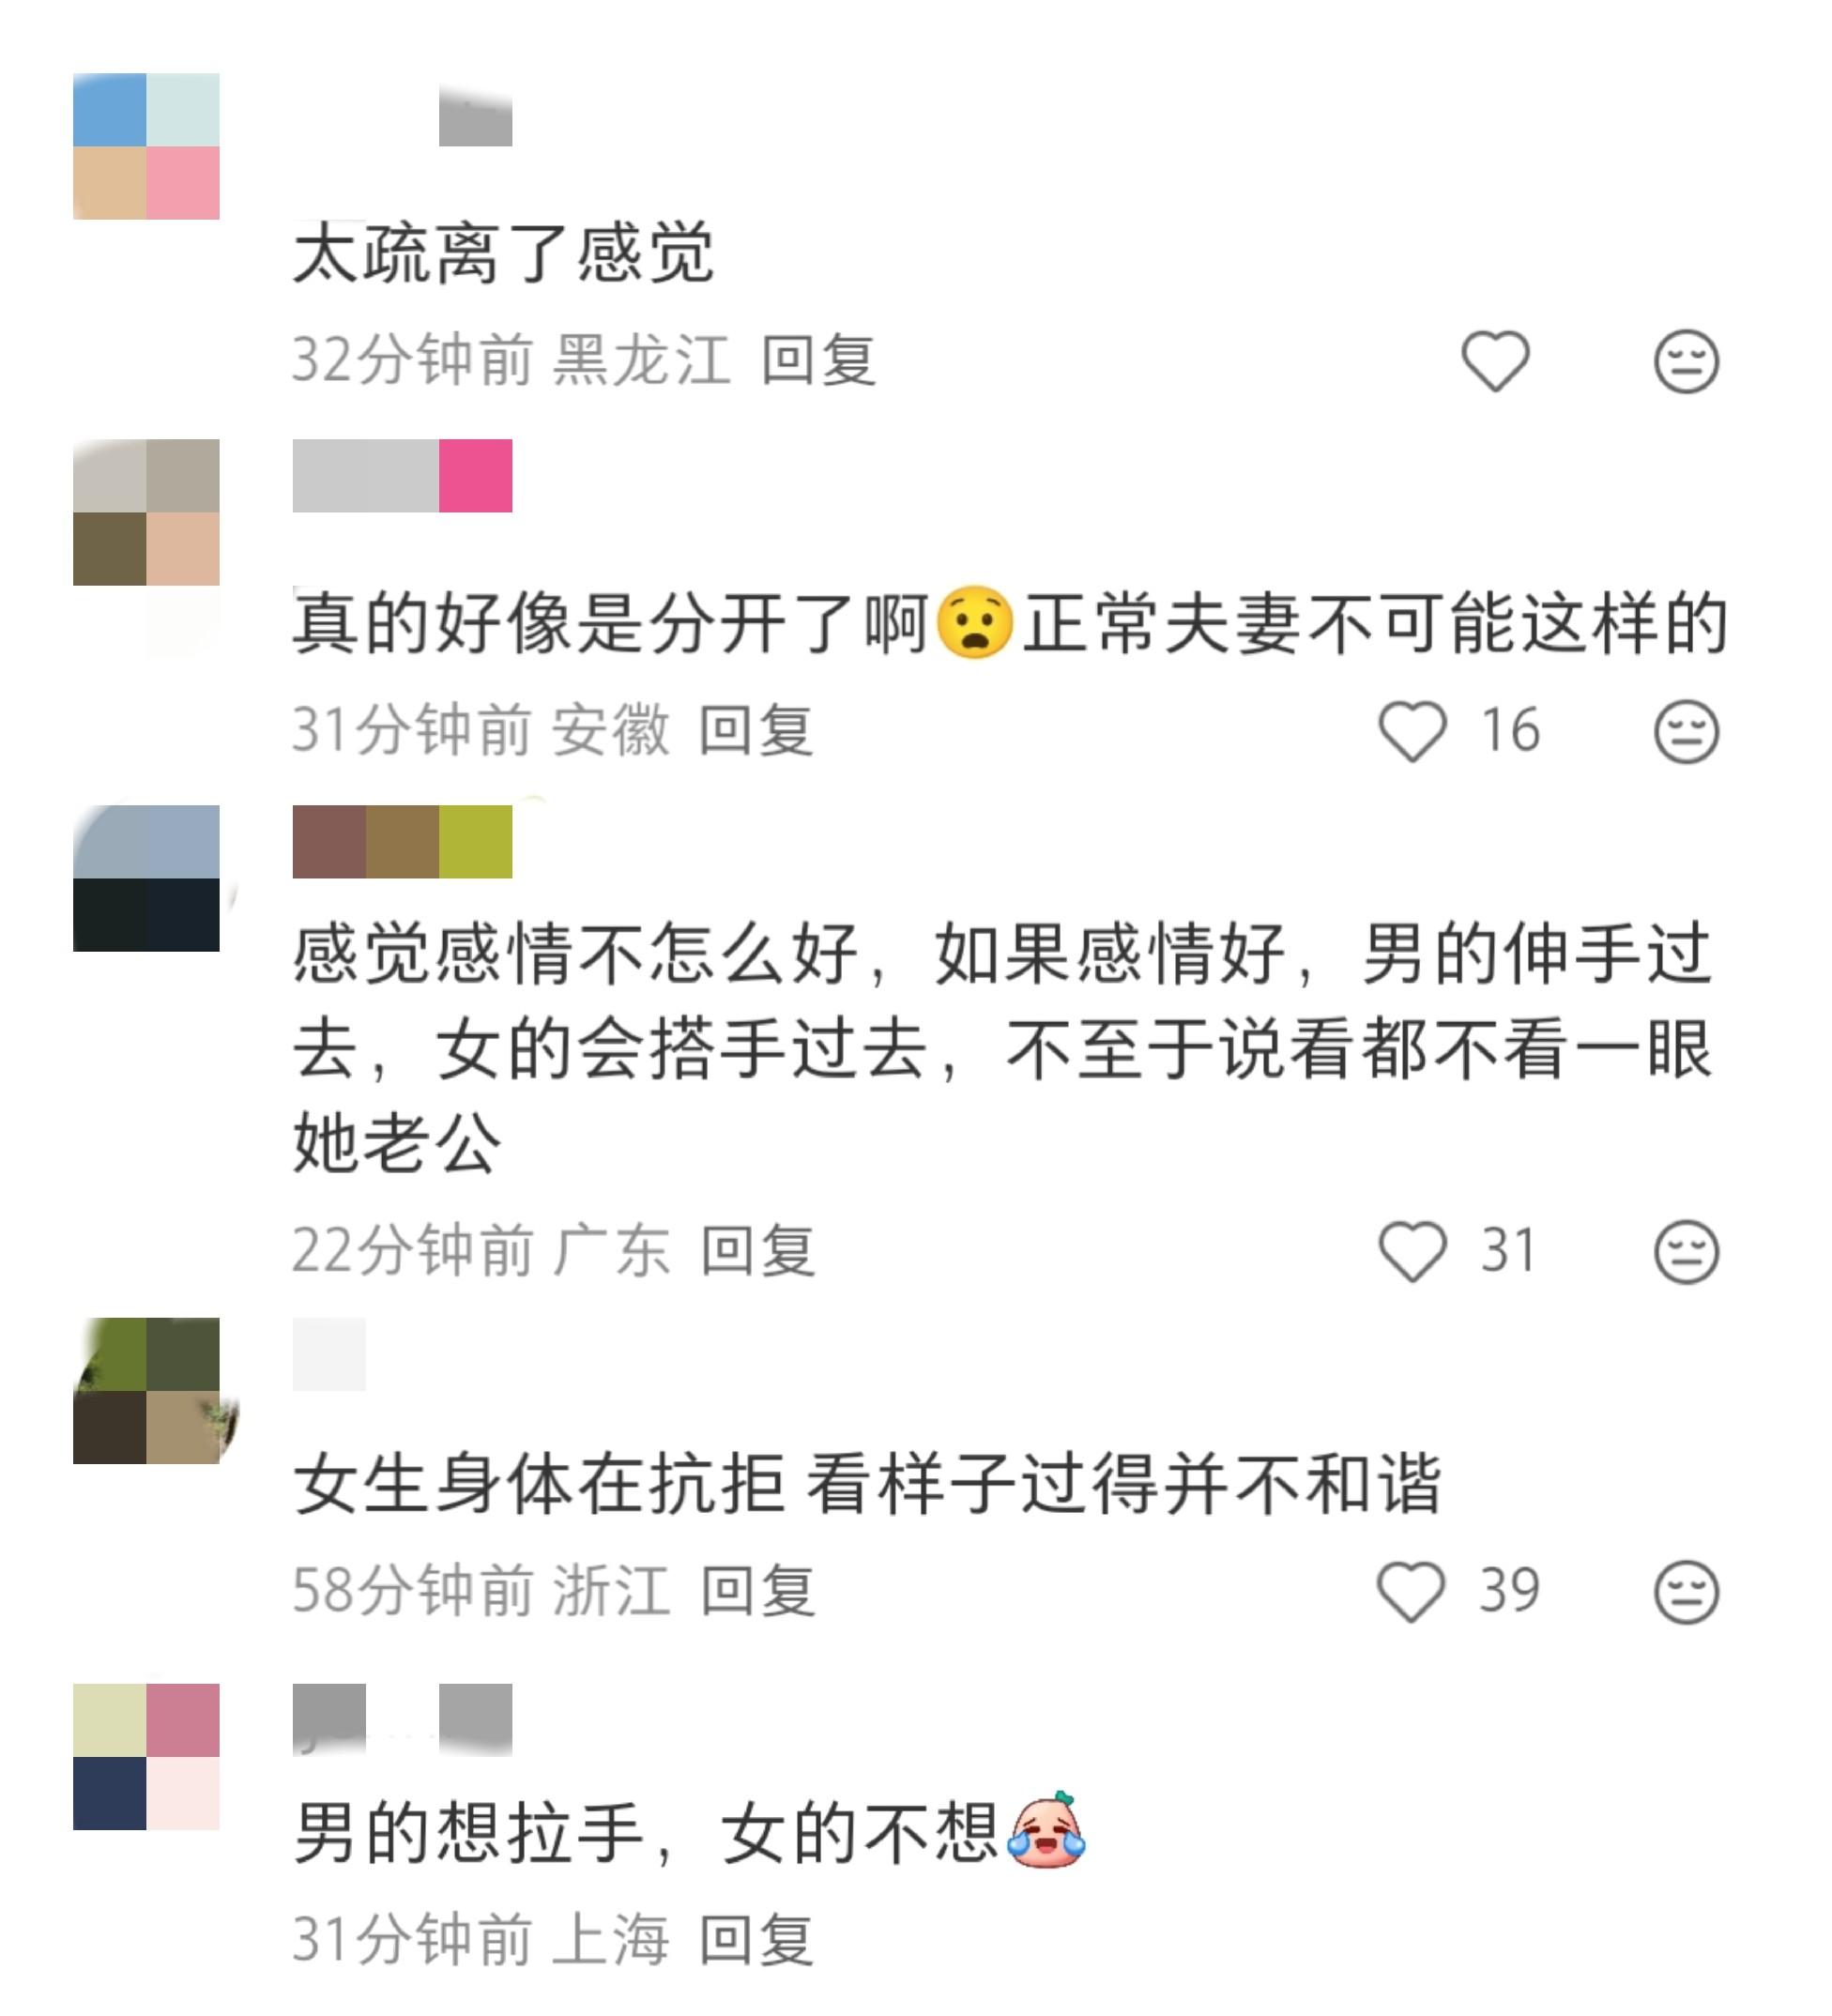Tap dislike face on 广东 comment
Viewport: 1832px width, 2016px height.
pyautogui.click(x=1686, y=1251)
